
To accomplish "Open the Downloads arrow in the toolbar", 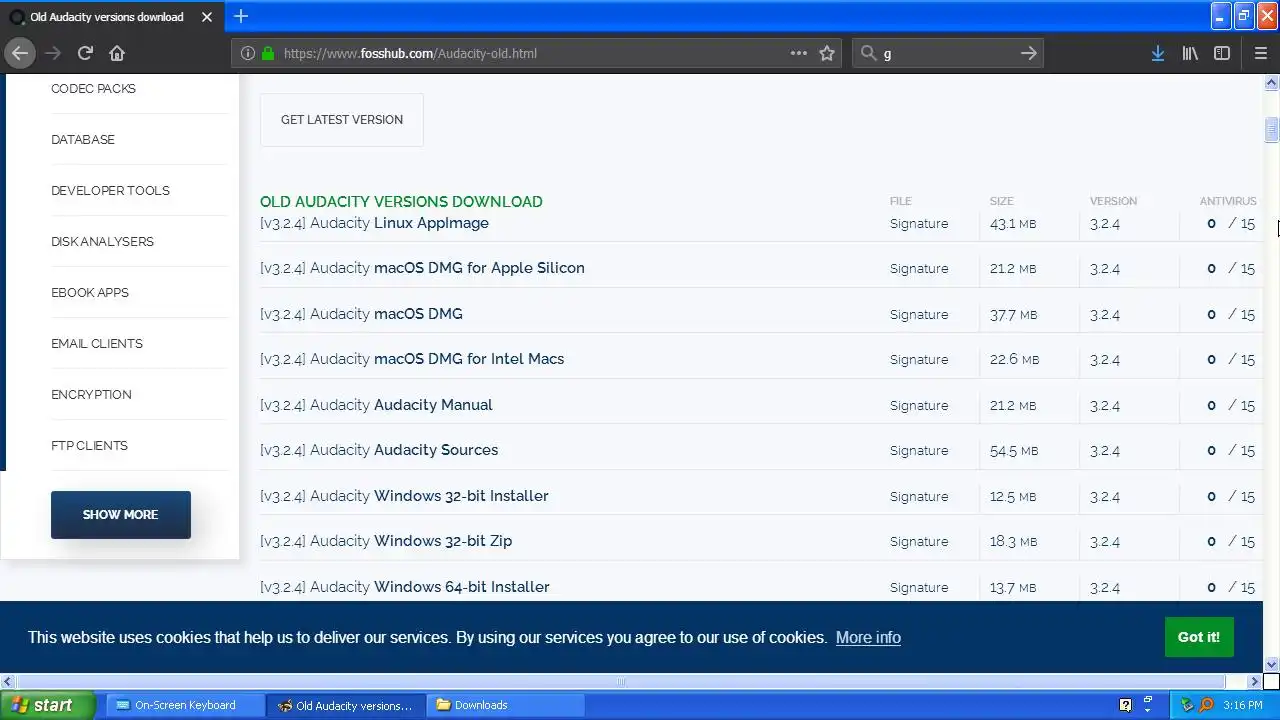I will click(x=1157, y=53).
